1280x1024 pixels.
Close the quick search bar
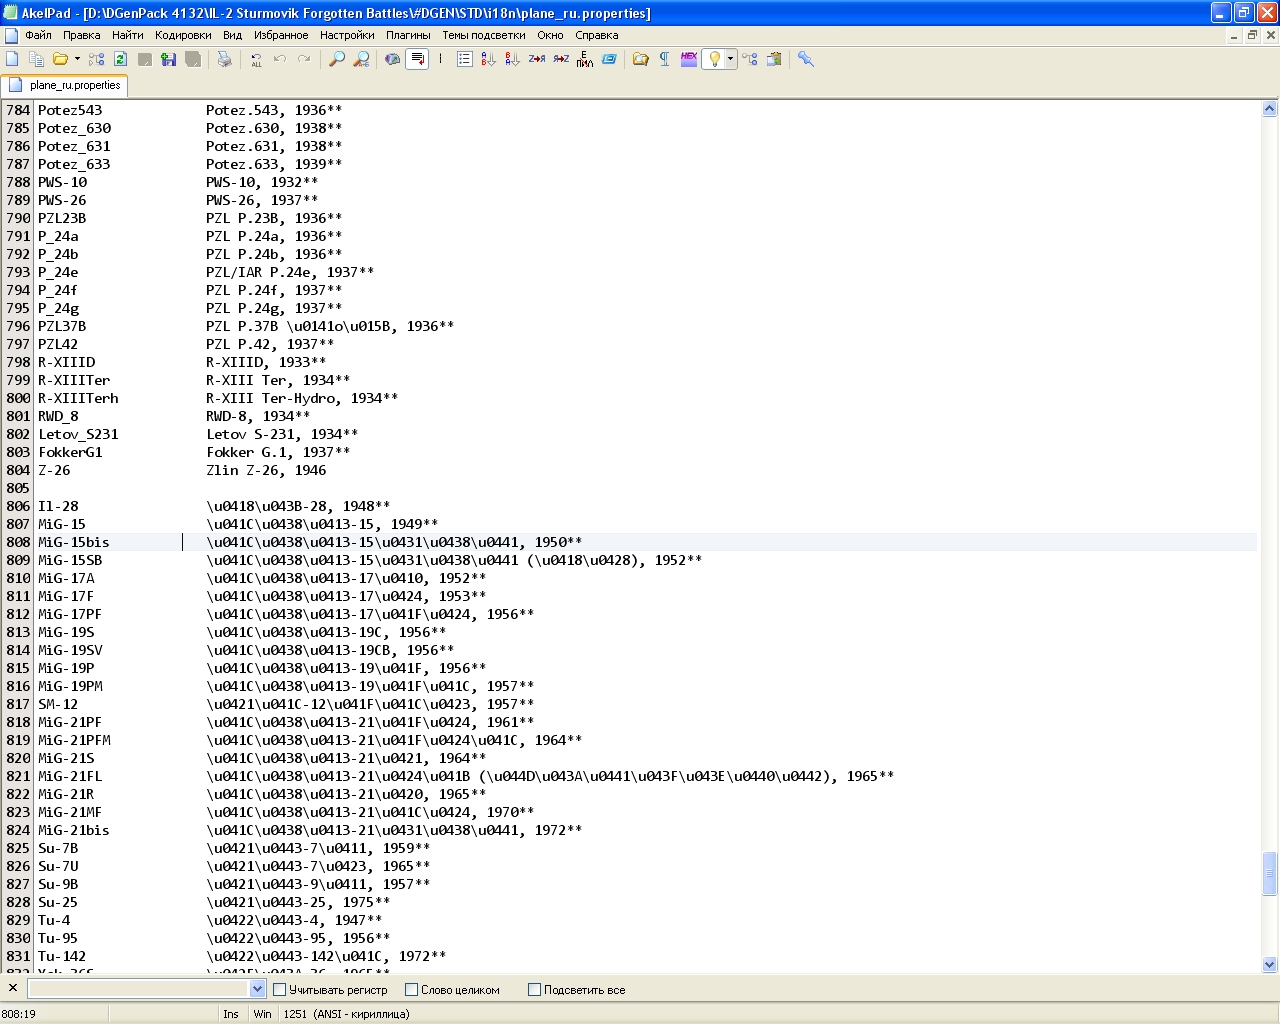13,988
